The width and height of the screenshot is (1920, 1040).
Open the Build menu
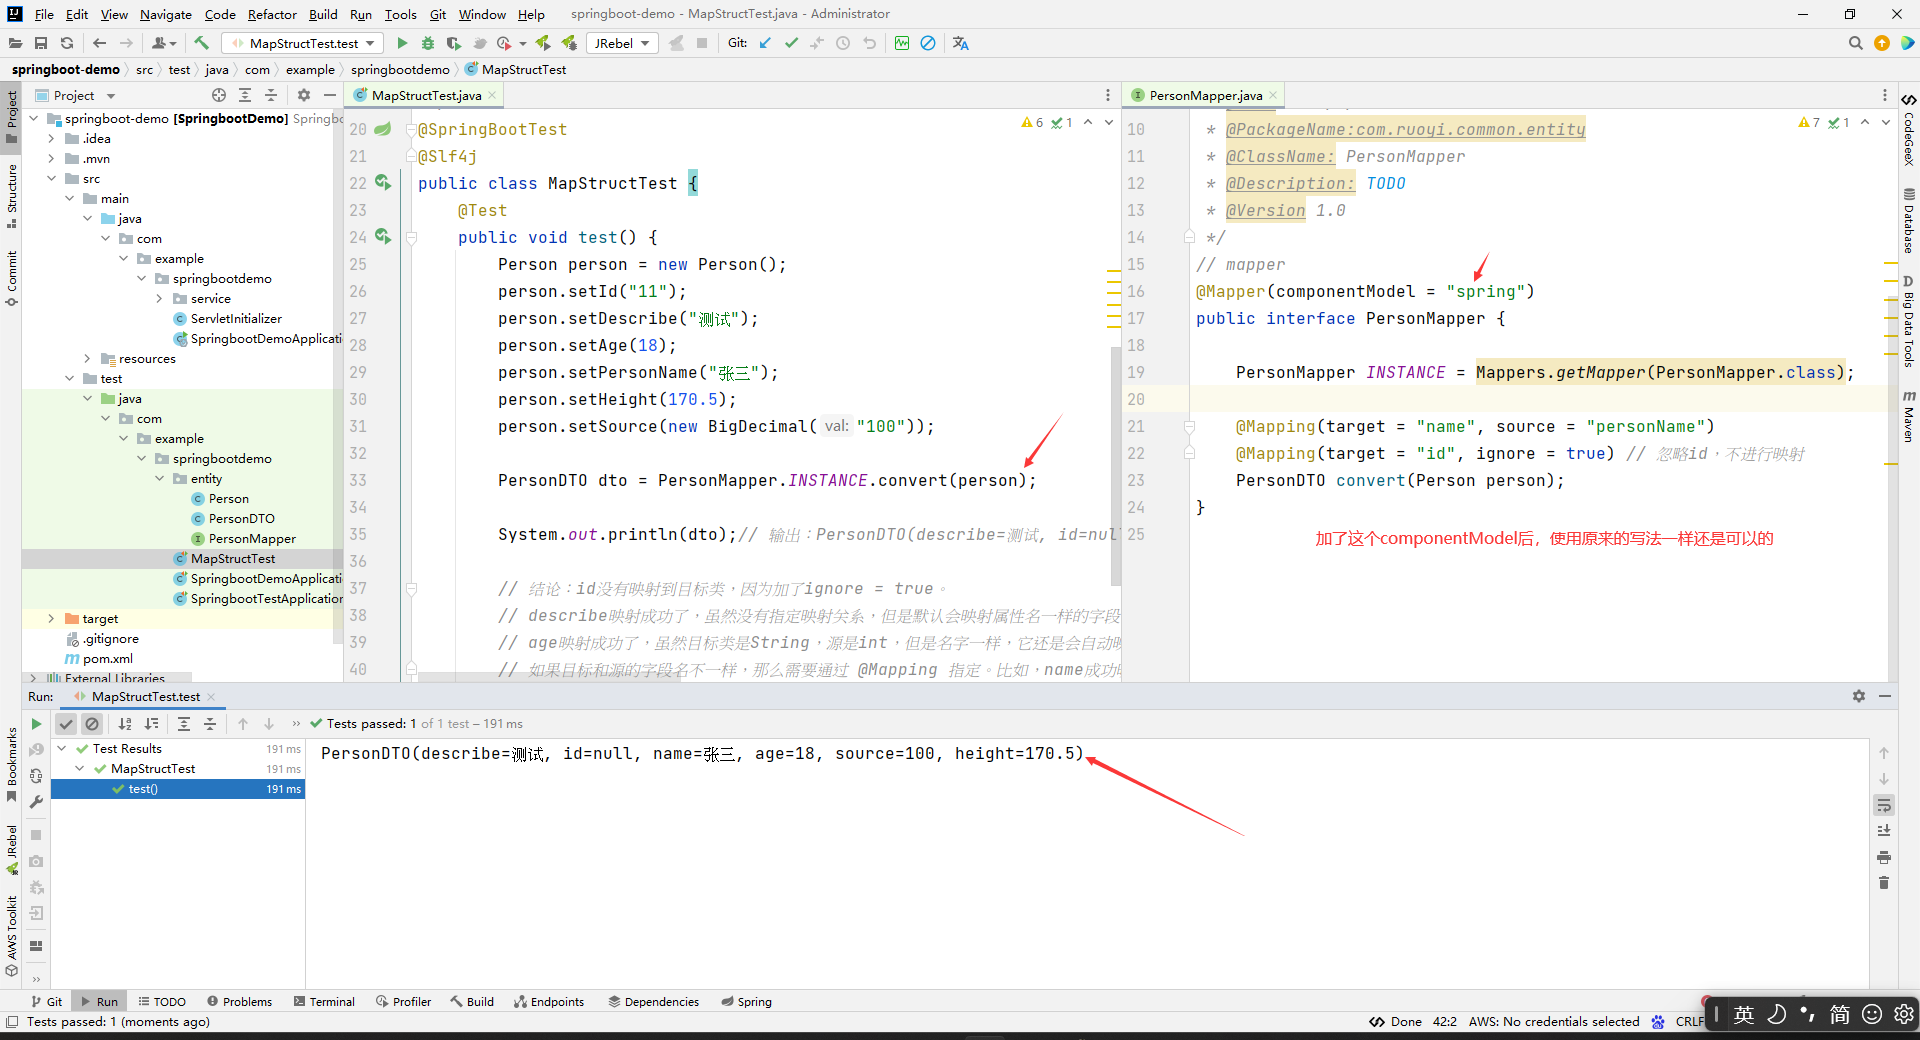(x=323, y=14)
